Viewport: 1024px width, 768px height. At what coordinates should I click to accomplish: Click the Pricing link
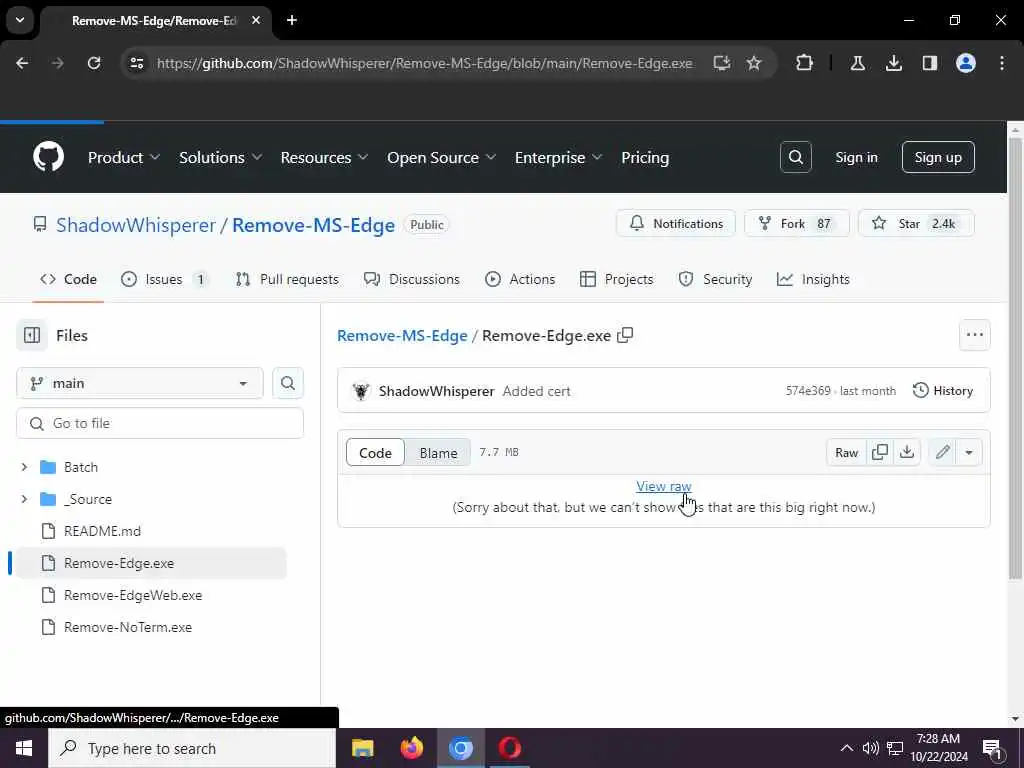(x=645, y=157)
